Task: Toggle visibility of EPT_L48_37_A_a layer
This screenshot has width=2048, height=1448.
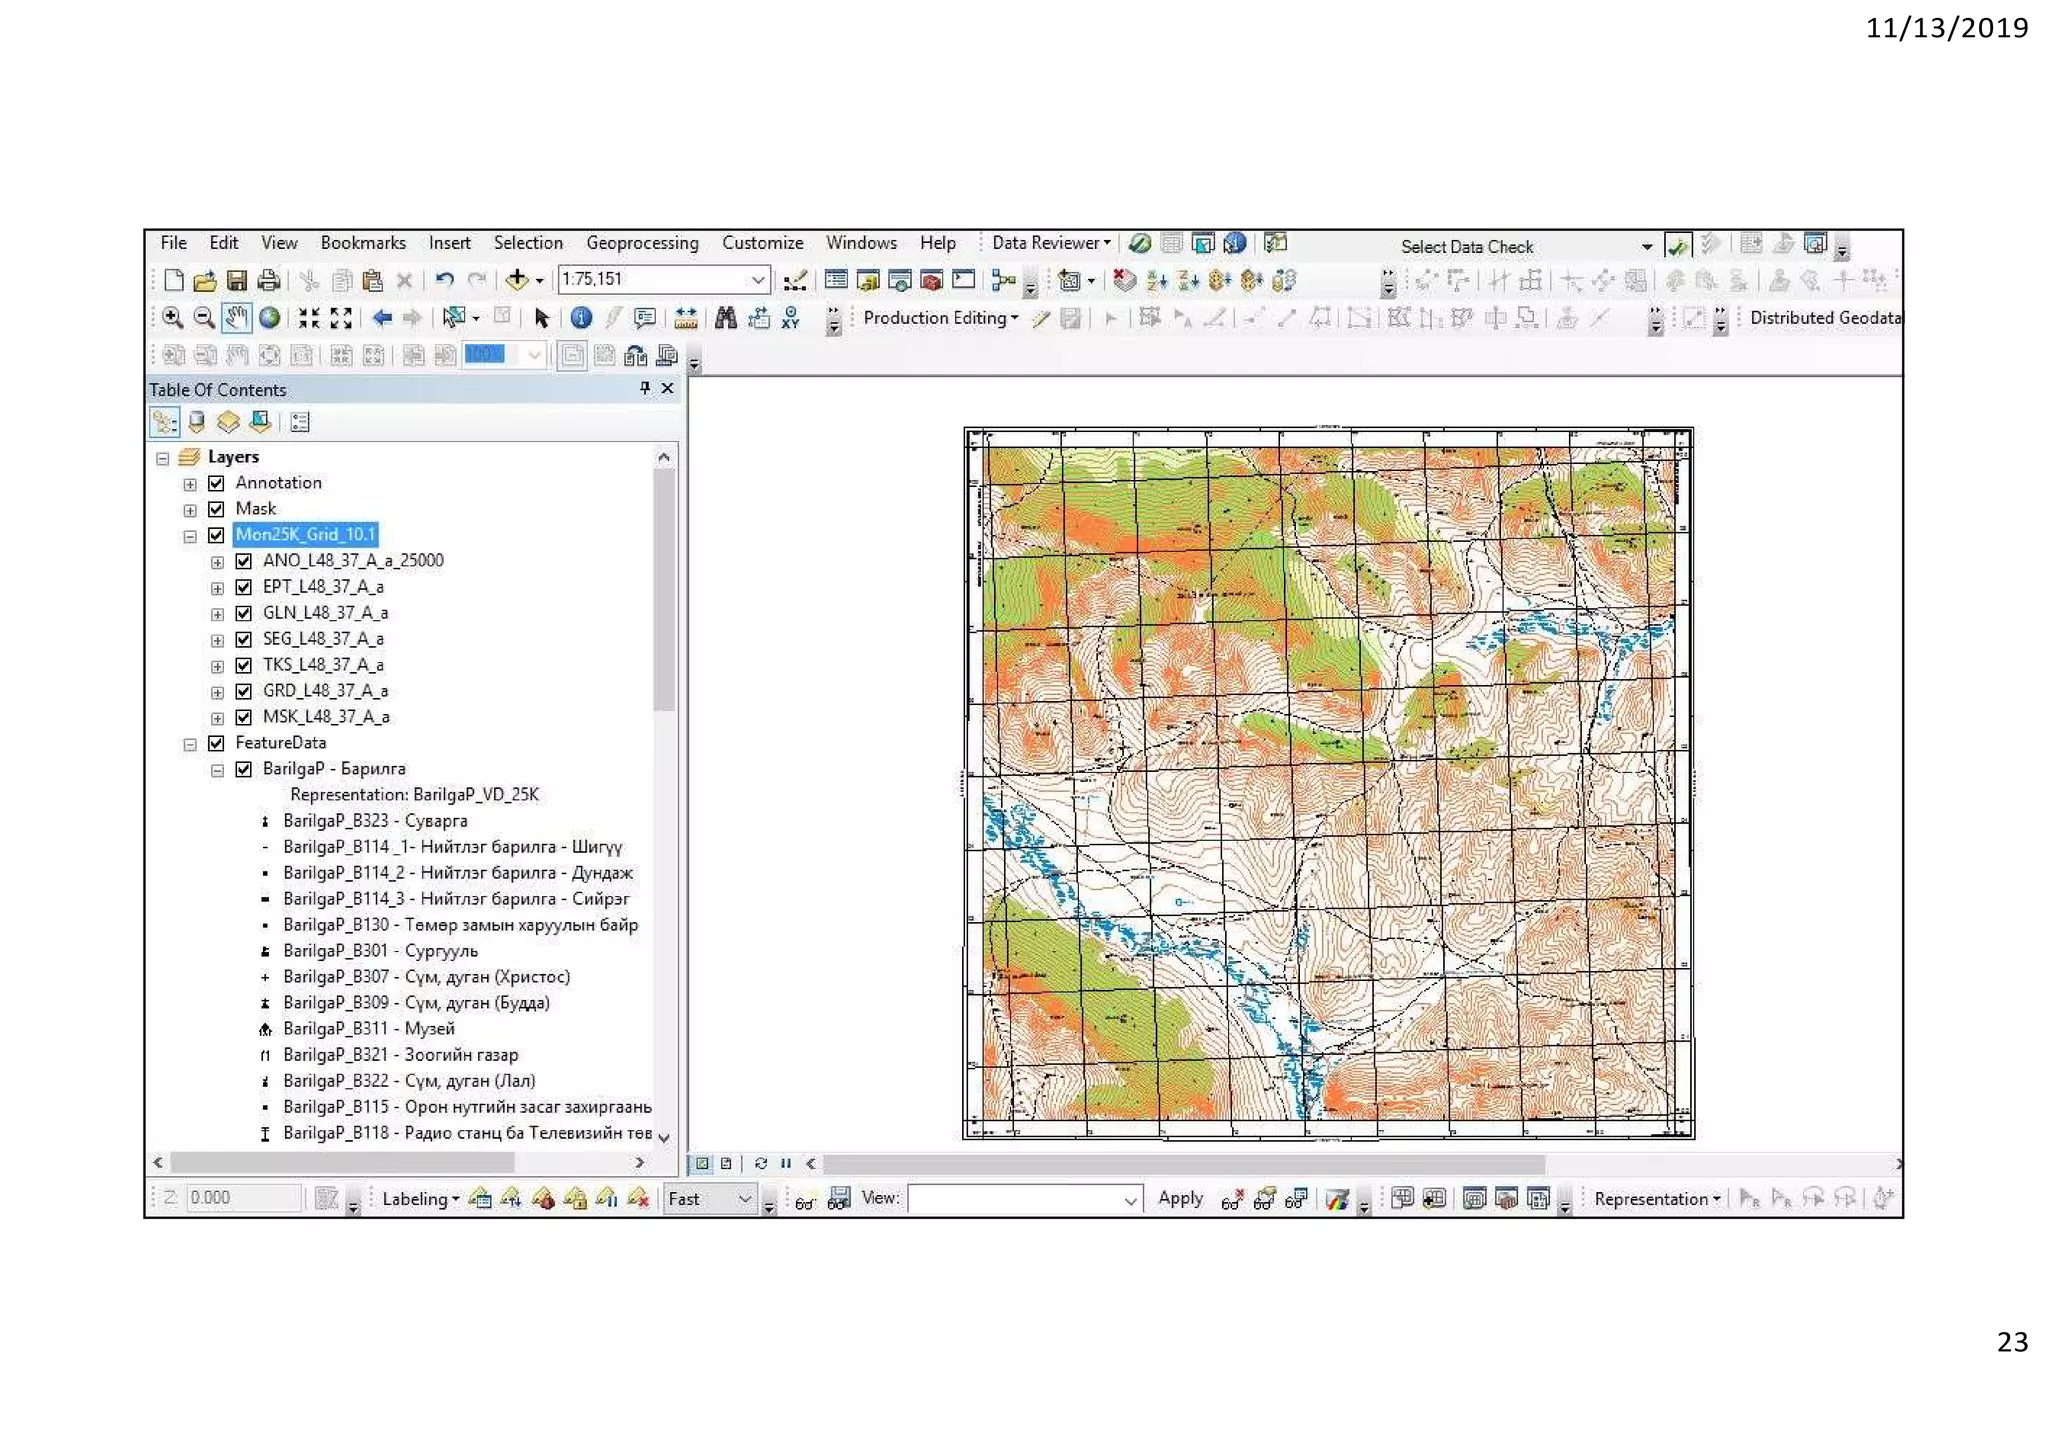Action: pos(244,587)
